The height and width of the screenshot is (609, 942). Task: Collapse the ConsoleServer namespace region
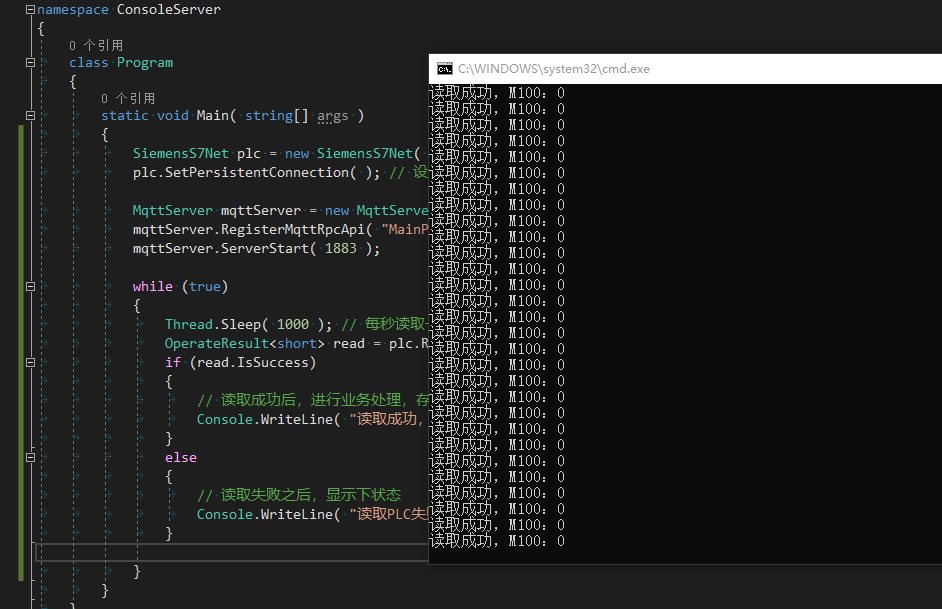[30, 9]
